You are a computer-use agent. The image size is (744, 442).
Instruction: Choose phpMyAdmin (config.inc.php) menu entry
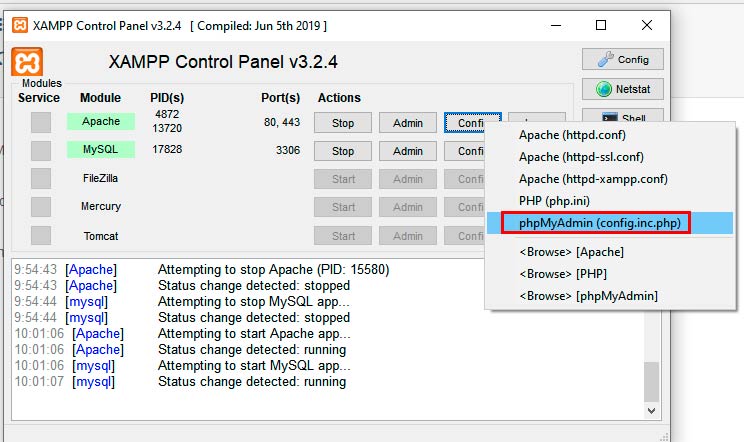[x=610, y=223]
